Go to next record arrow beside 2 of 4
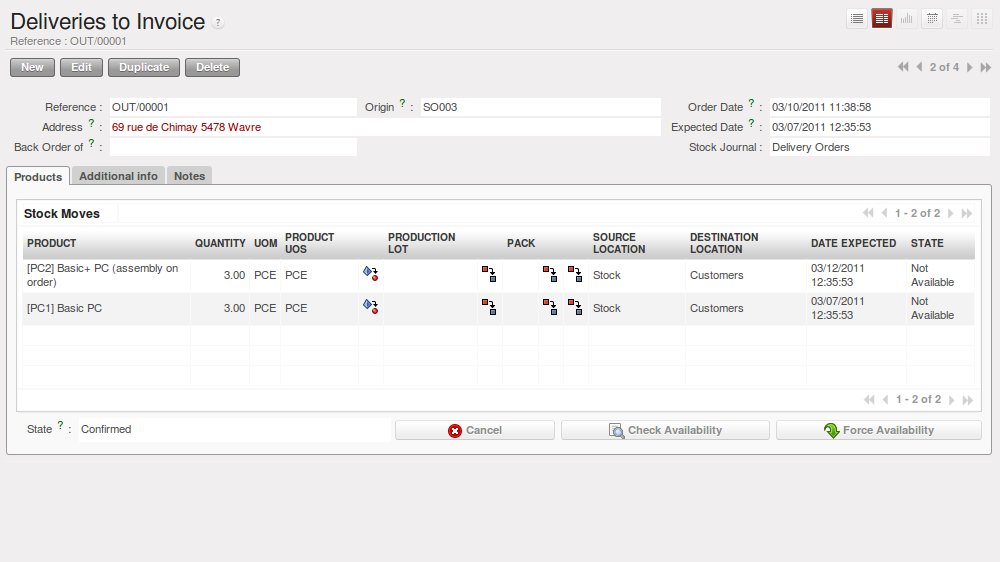Image resolution: width=1000 pixels, height=562 pixels. pyautogui.click(x=970, y=67)
